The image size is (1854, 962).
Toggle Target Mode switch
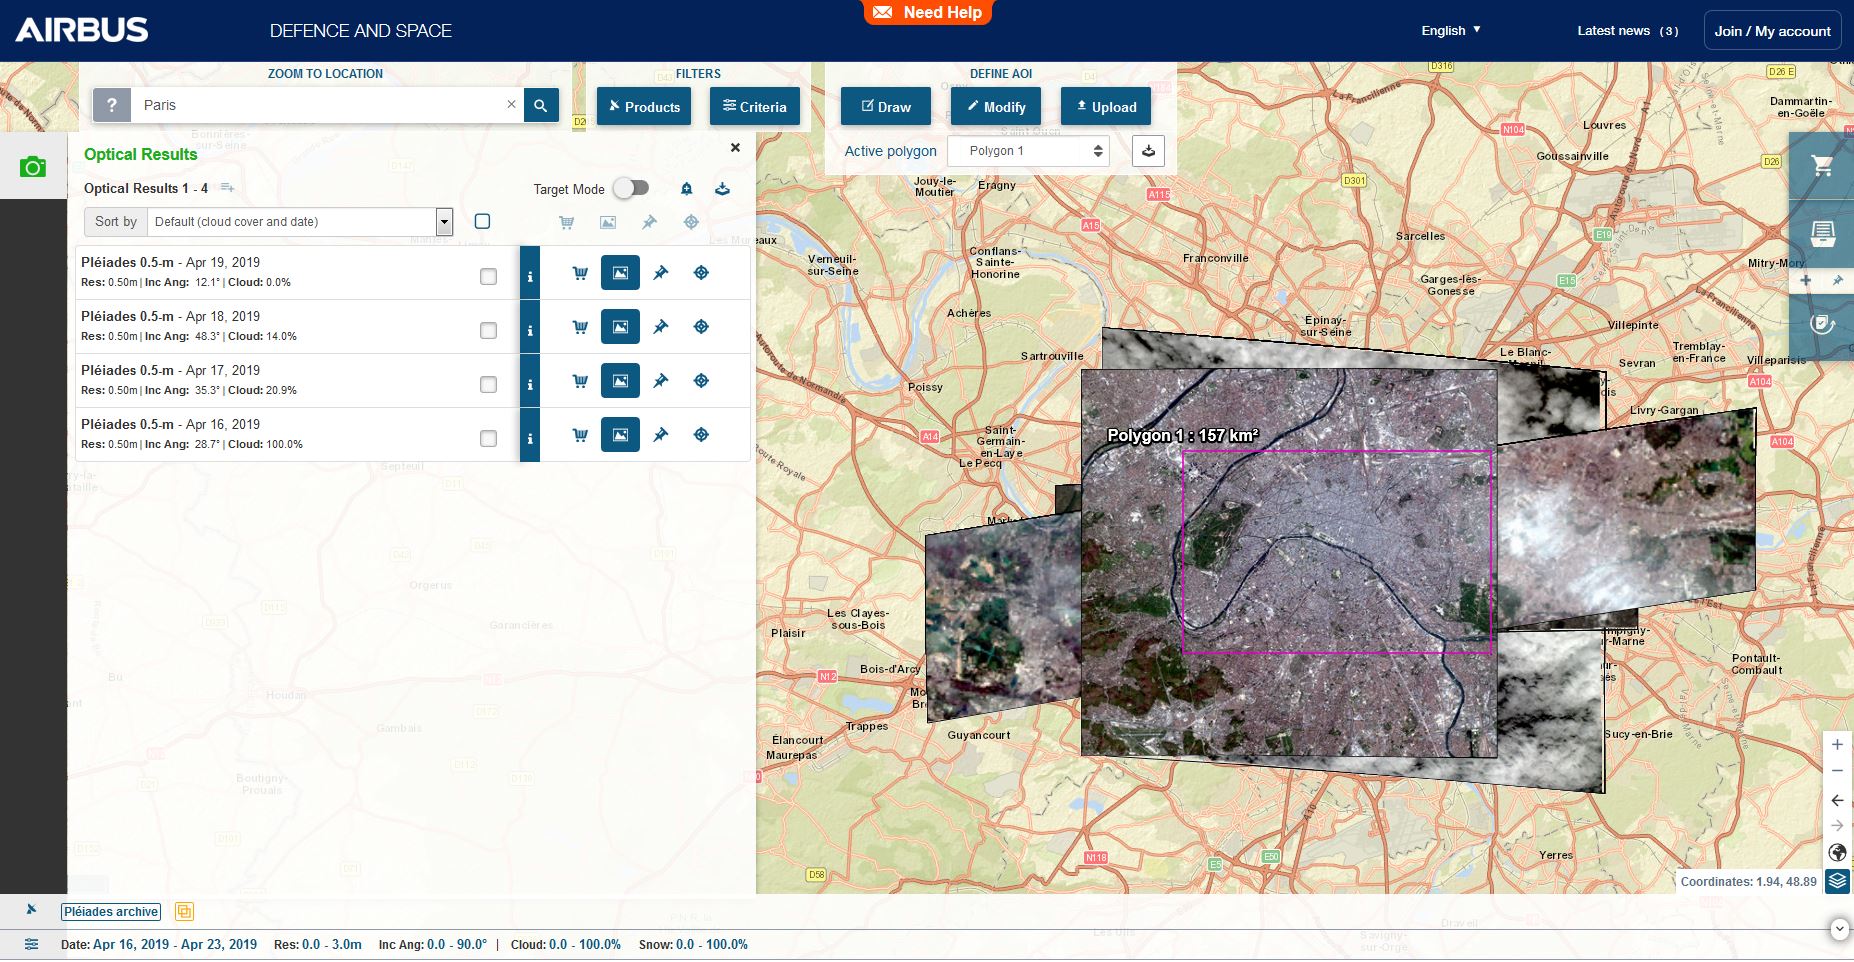[x=631, y=188]
